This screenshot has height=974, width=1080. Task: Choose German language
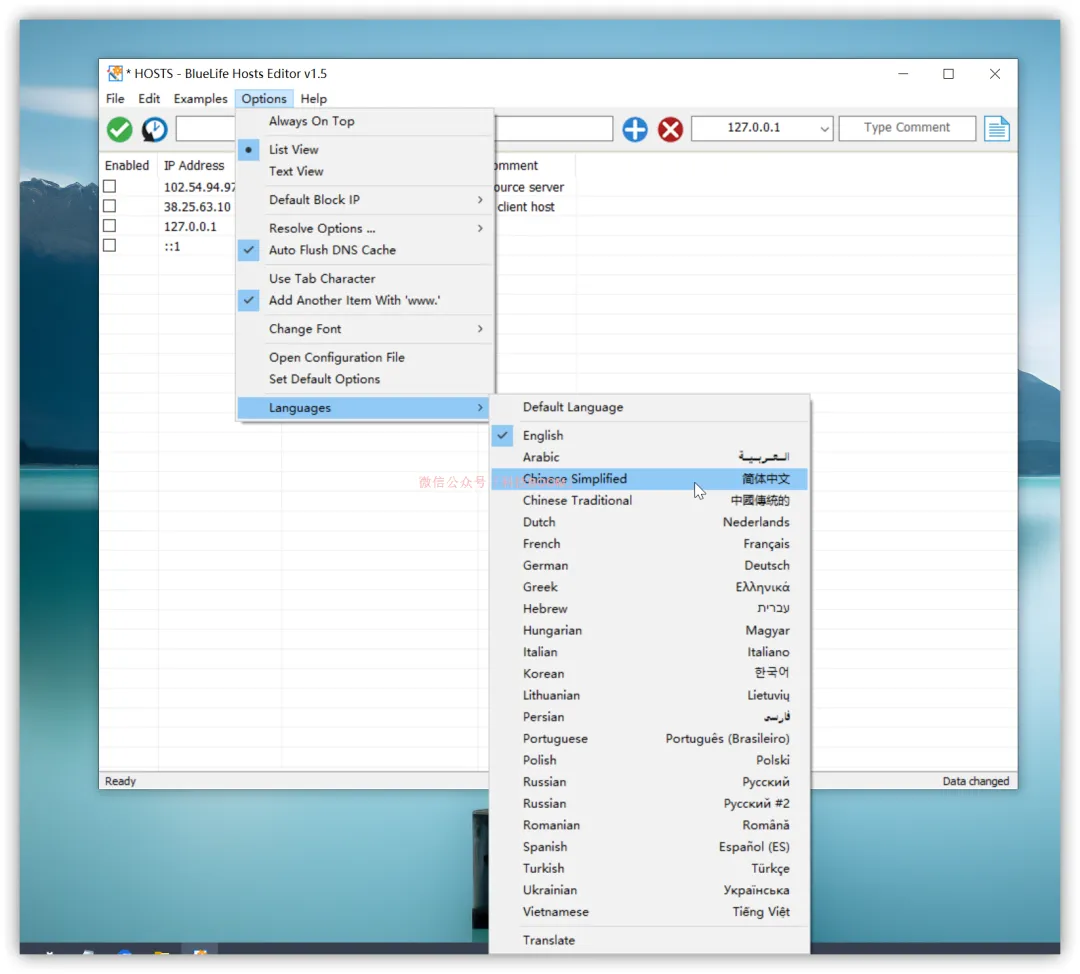(x=650, y=566)
